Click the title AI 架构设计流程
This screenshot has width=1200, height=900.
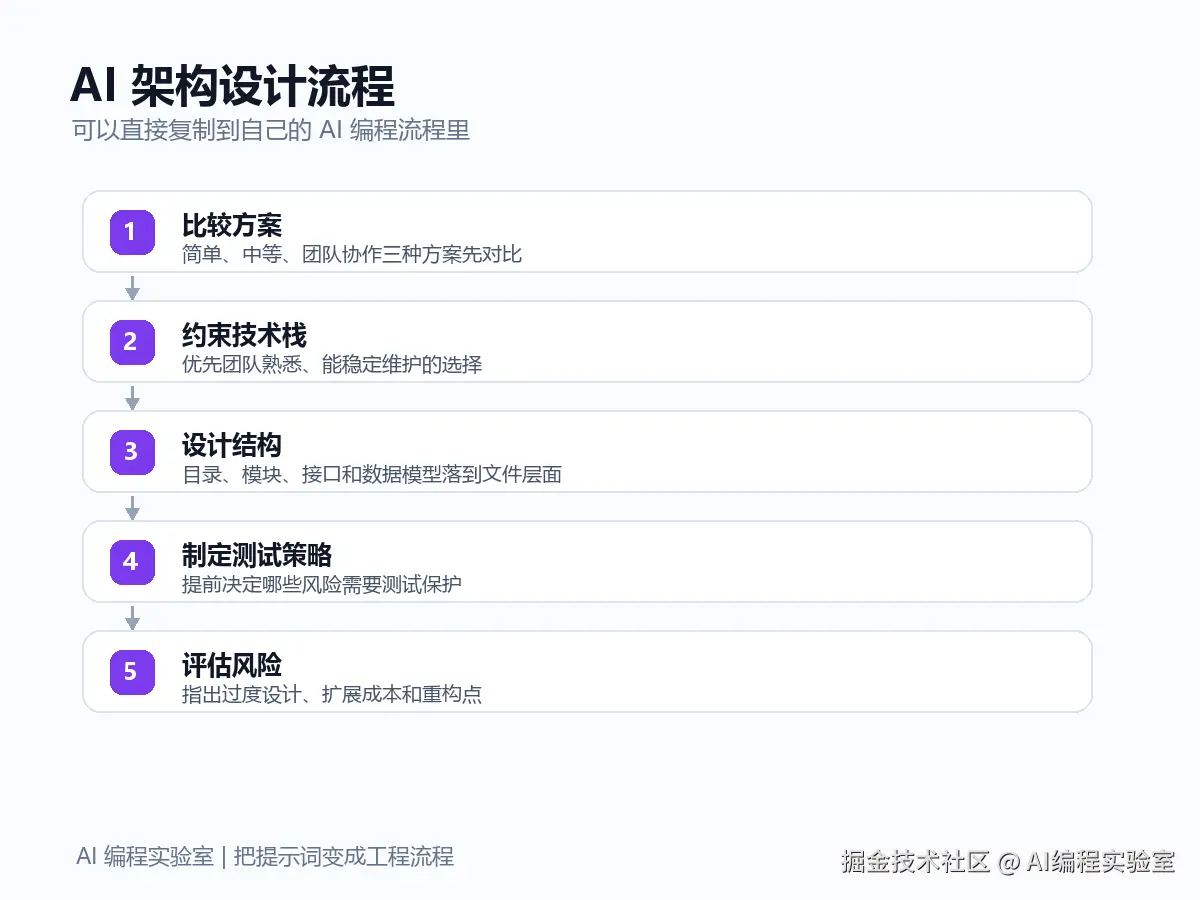tap(232, 86)
